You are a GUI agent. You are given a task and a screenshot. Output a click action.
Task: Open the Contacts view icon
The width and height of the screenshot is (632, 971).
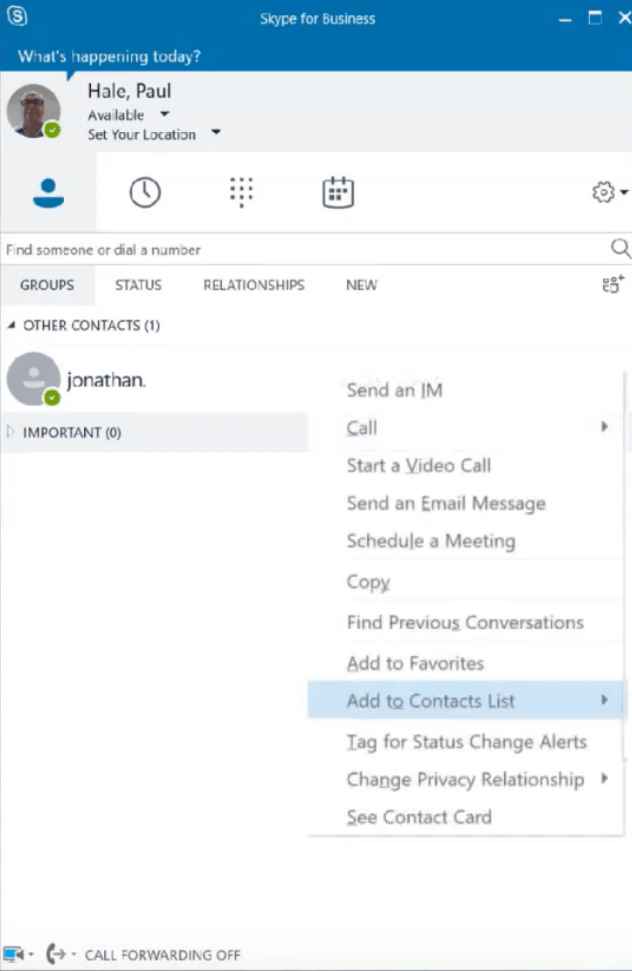click(x=48, y=192)
